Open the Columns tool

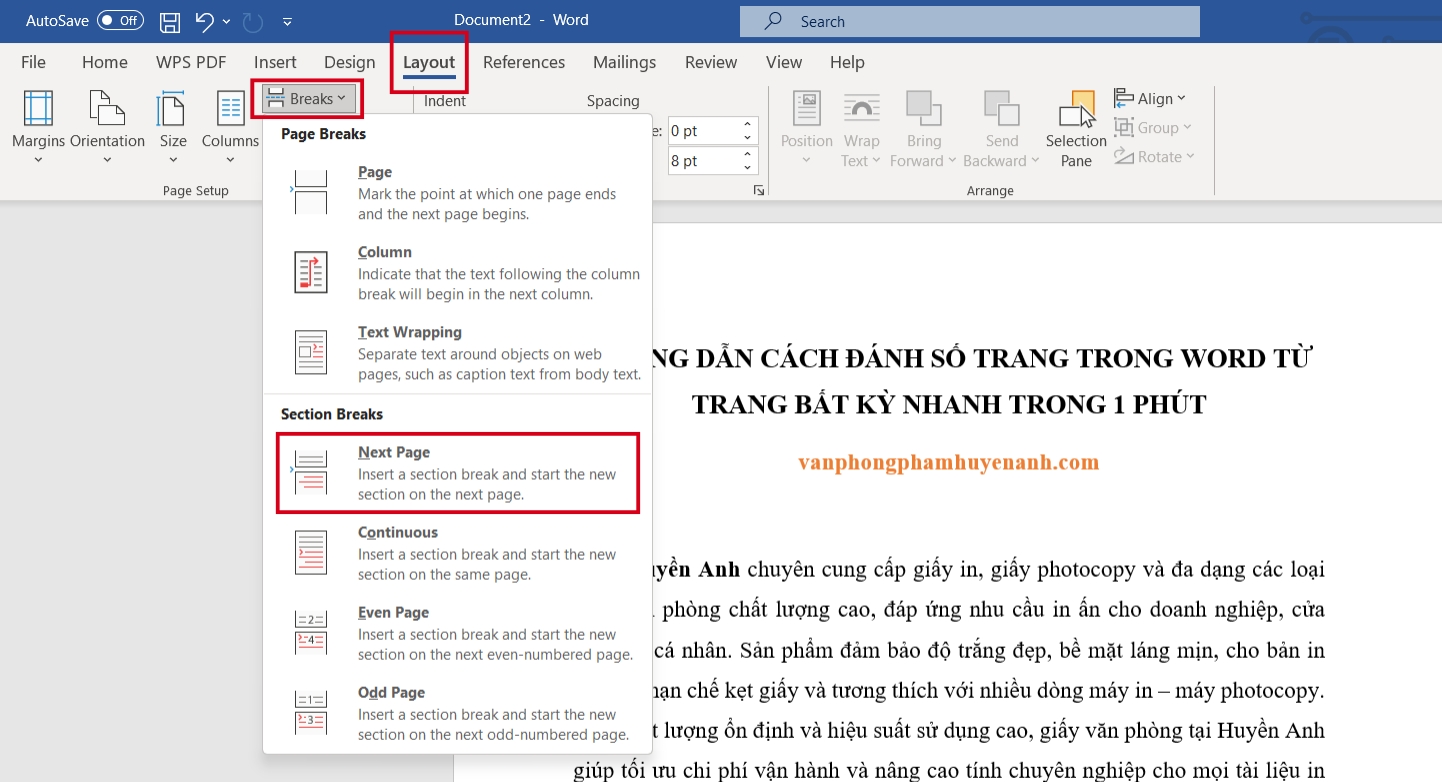coord(230,129)
